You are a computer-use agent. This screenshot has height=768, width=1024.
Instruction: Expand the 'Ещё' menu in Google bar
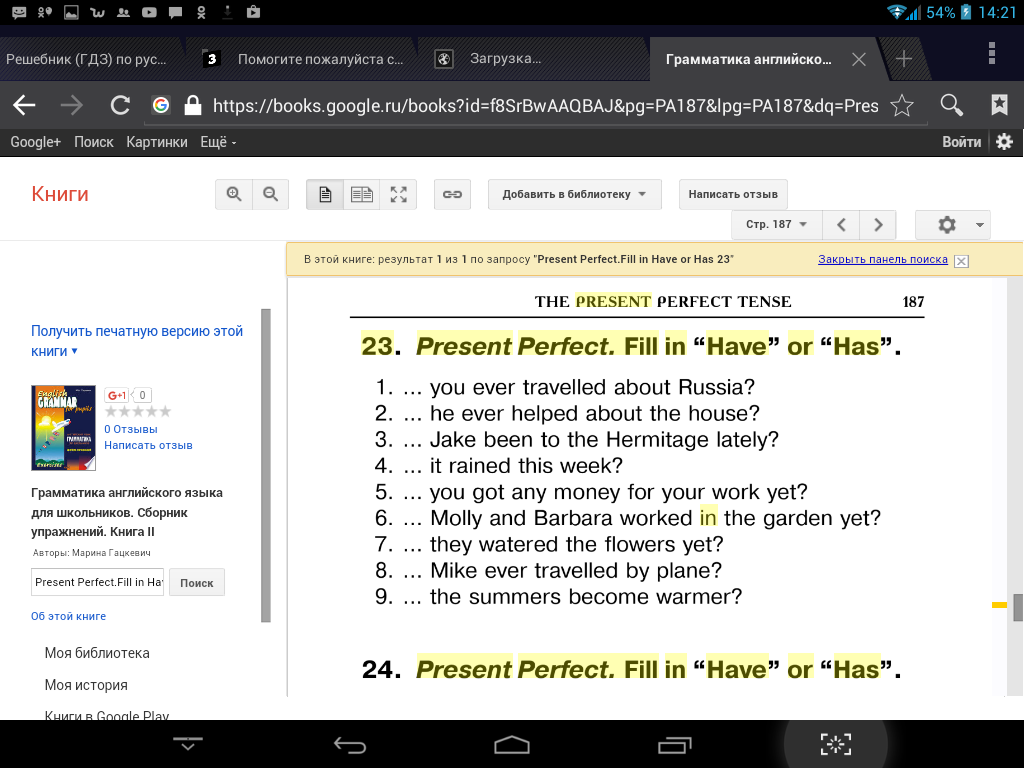click(218, 142)
